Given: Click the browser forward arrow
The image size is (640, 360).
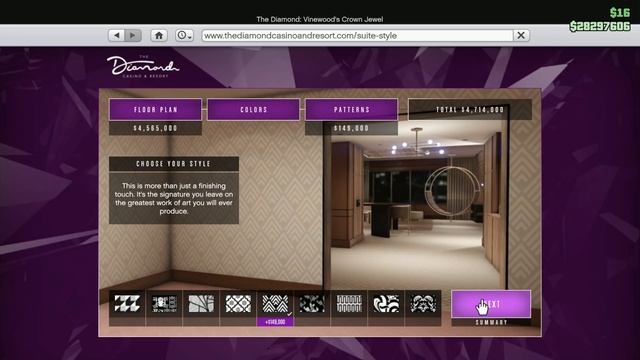Looking at the screenshot, I should (133, 36).
